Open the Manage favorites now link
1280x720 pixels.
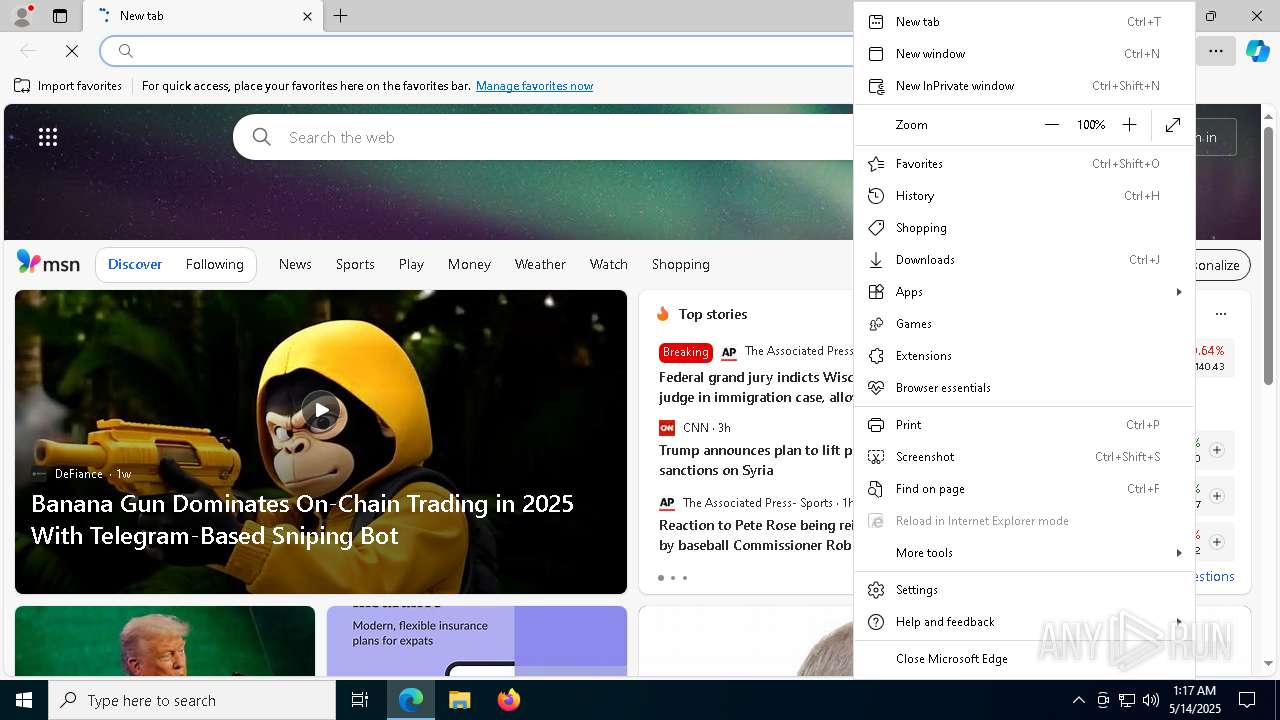(x=534, y=86)
